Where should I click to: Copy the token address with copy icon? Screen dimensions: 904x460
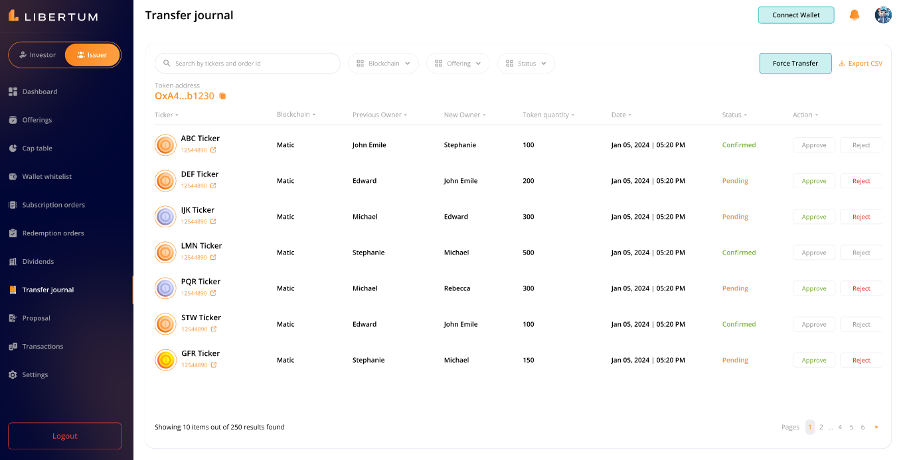pos(223,96)
